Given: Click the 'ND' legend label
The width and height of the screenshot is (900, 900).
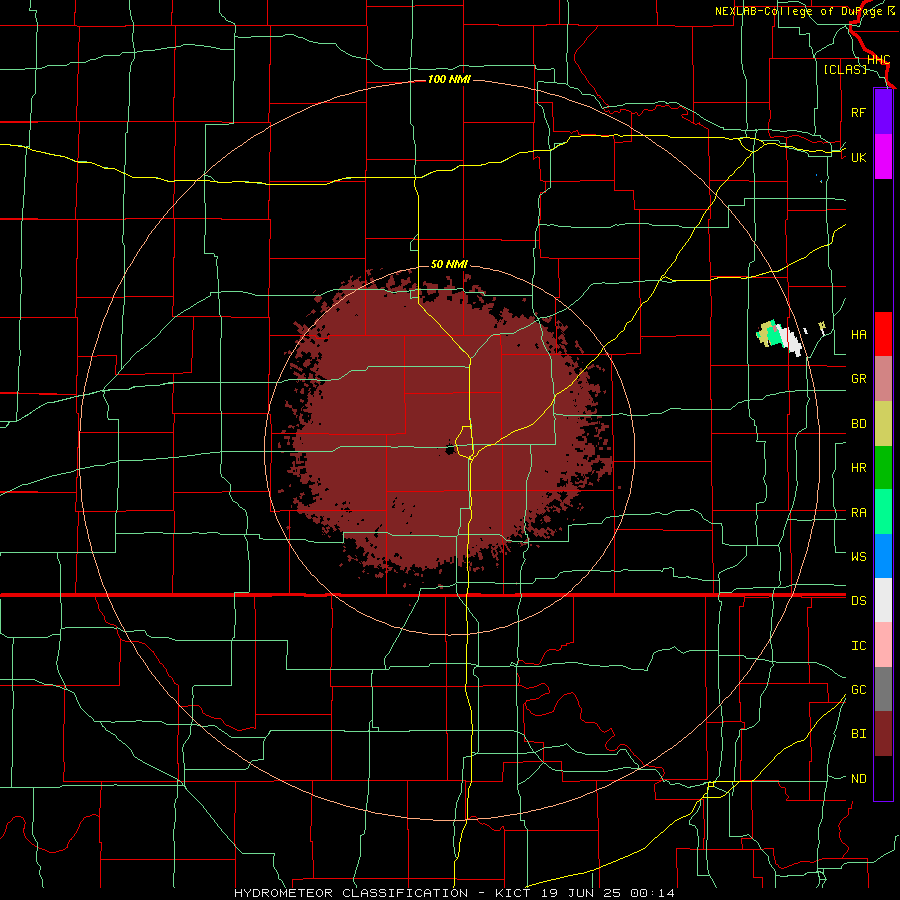Looking at the screenshot, I should pos(858,779).
